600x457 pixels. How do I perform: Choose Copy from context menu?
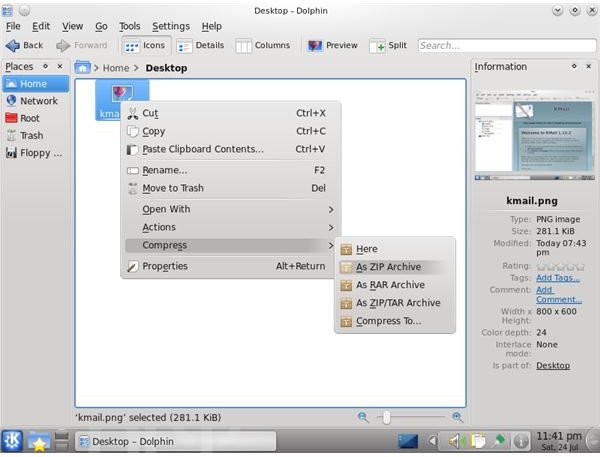pos(230,131)
